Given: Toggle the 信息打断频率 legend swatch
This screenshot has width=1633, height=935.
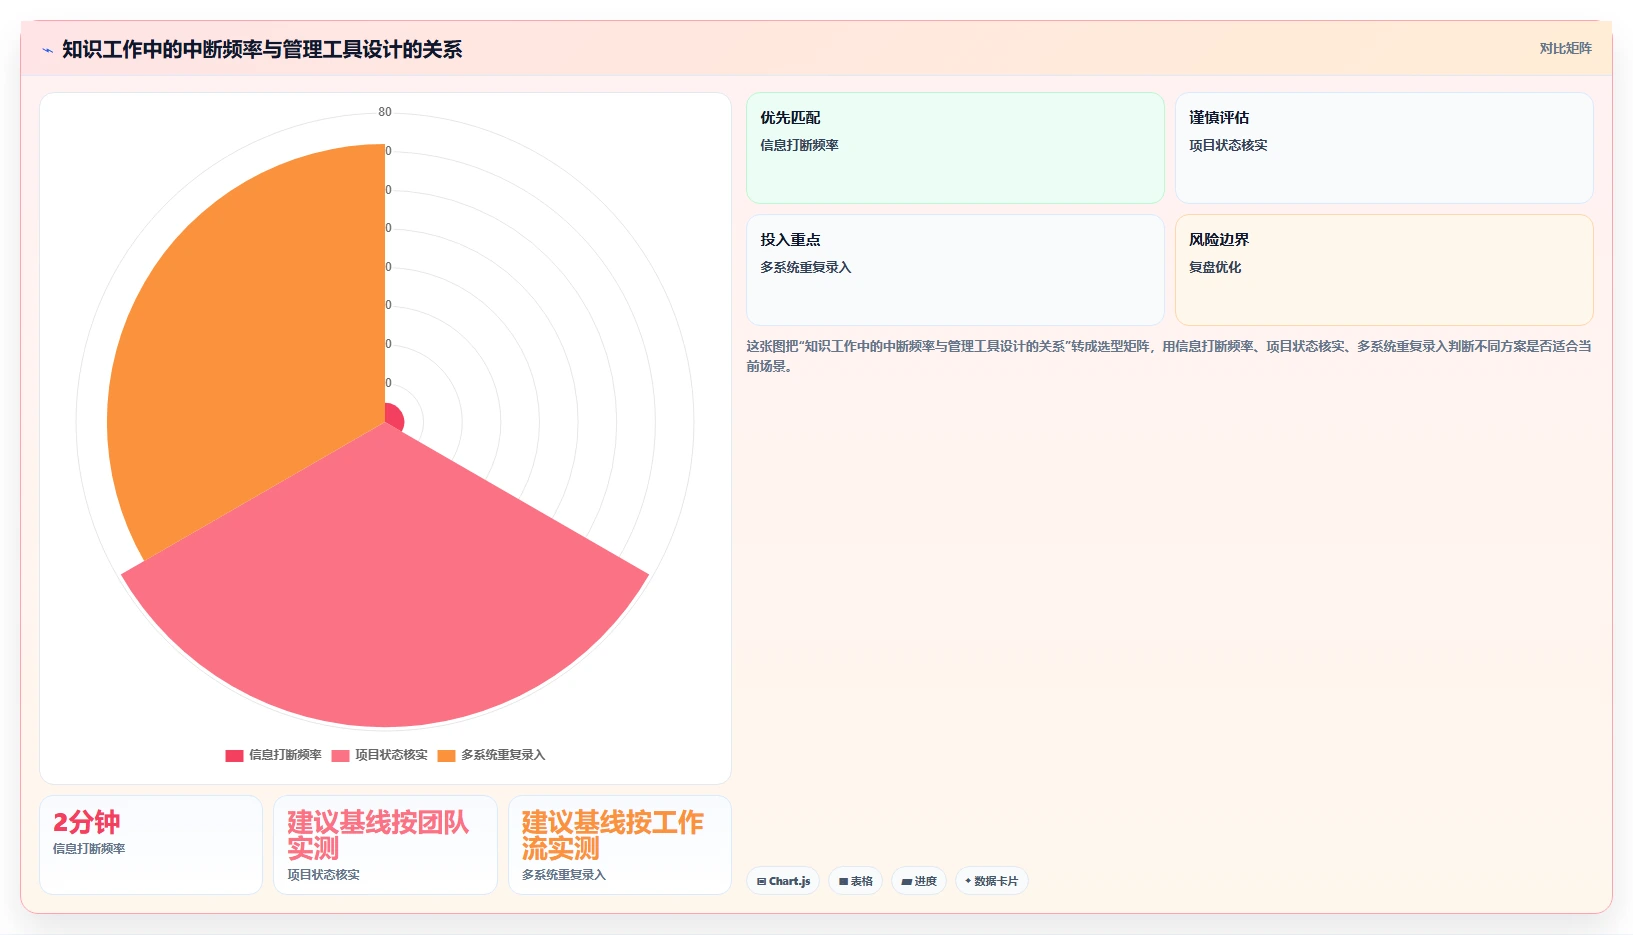Looking at the screenshot, I should tap(235, 756).
